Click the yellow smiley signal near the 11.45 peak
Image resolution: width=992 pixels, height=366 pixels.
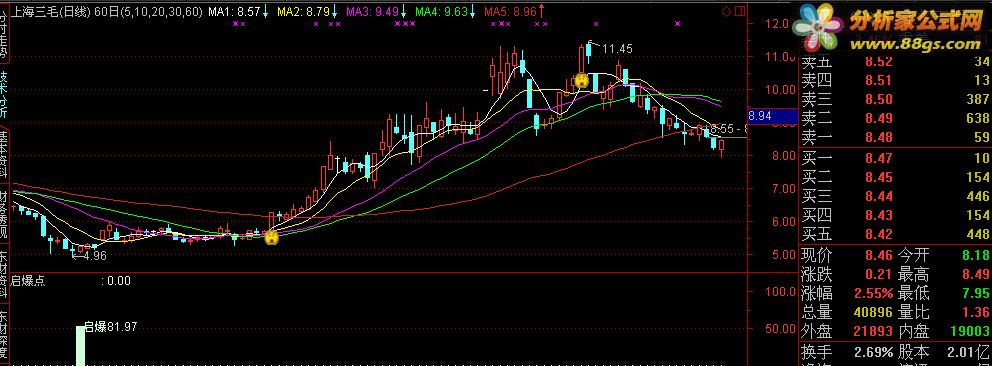point(581,80)
